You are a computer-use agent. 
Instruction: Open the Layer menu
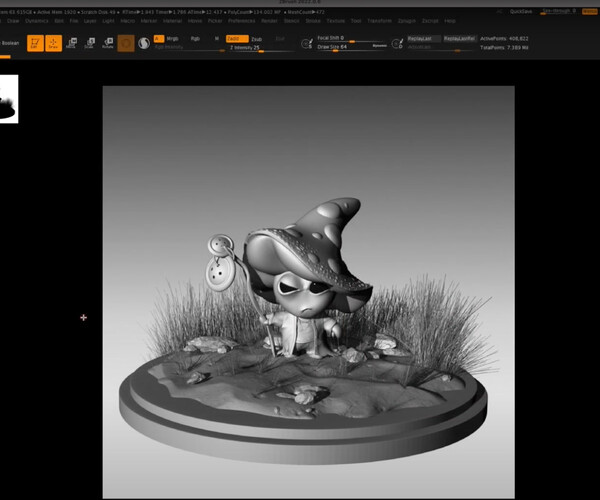coord(90,21)
